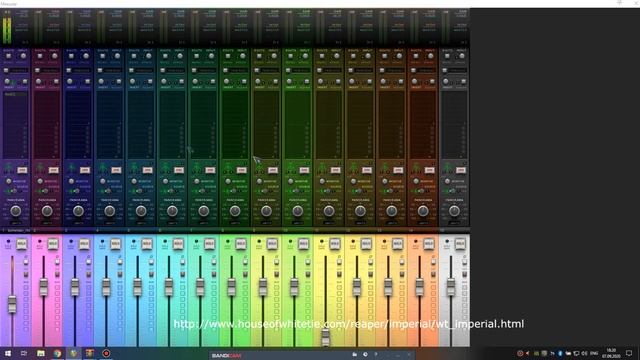Click the Route button atop purple track 1
The image size is (640, 360).
coord(9,56)
